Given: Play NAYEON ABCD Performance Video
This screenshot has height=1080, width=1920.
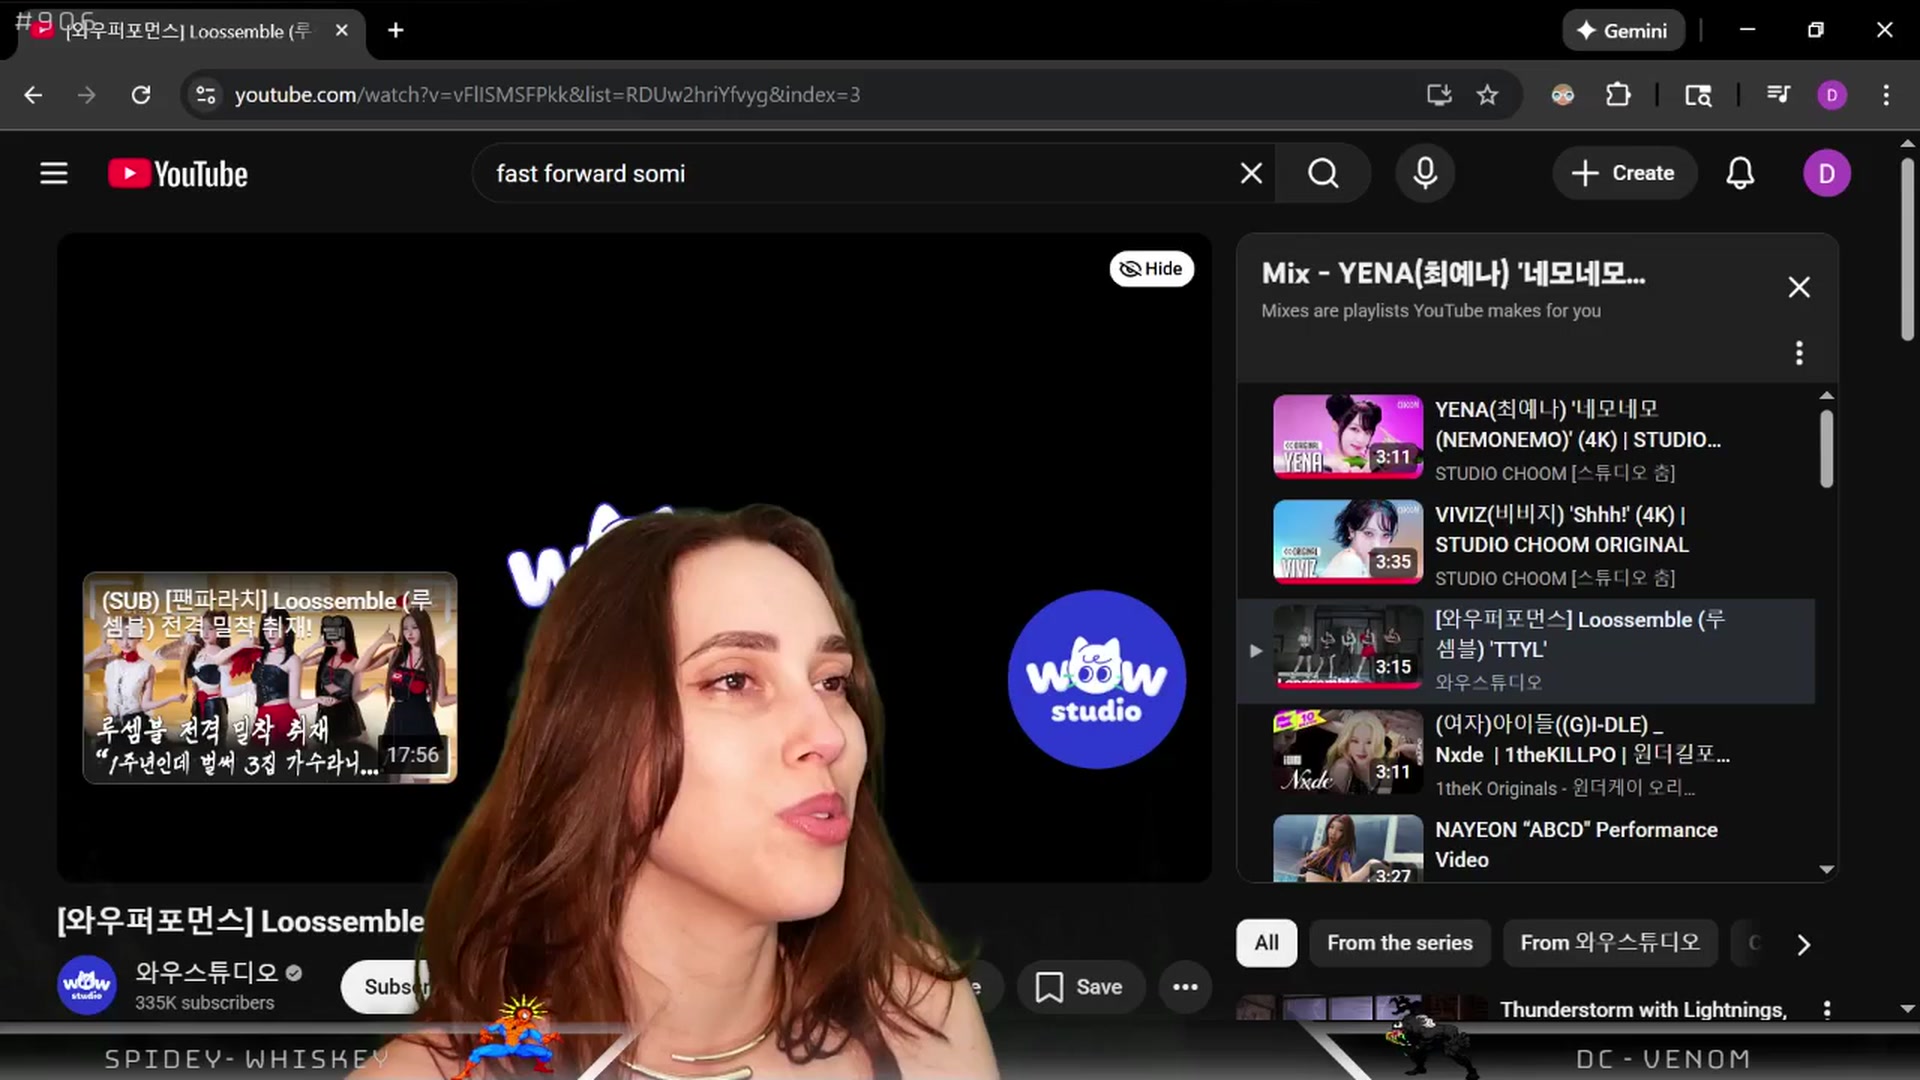Looking at the screenshot, I should click(x=1526, y=847).
